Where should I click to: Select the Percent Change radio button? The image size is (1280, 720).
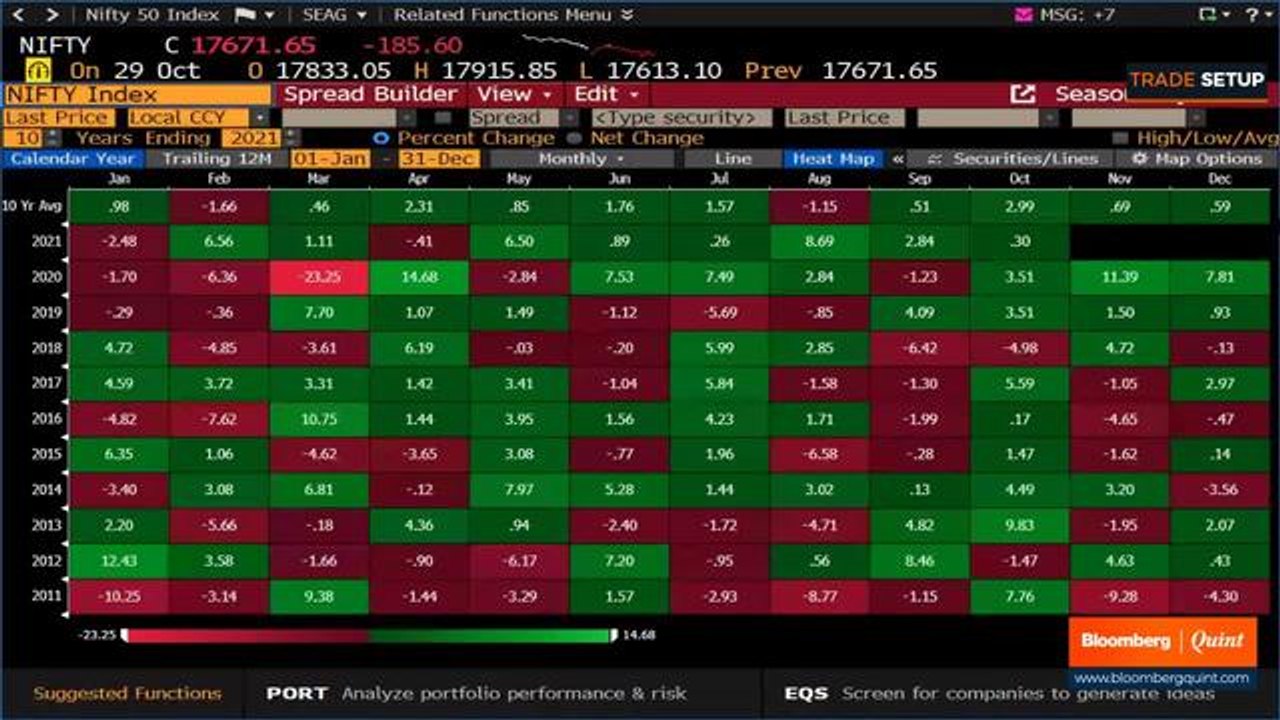380,138
